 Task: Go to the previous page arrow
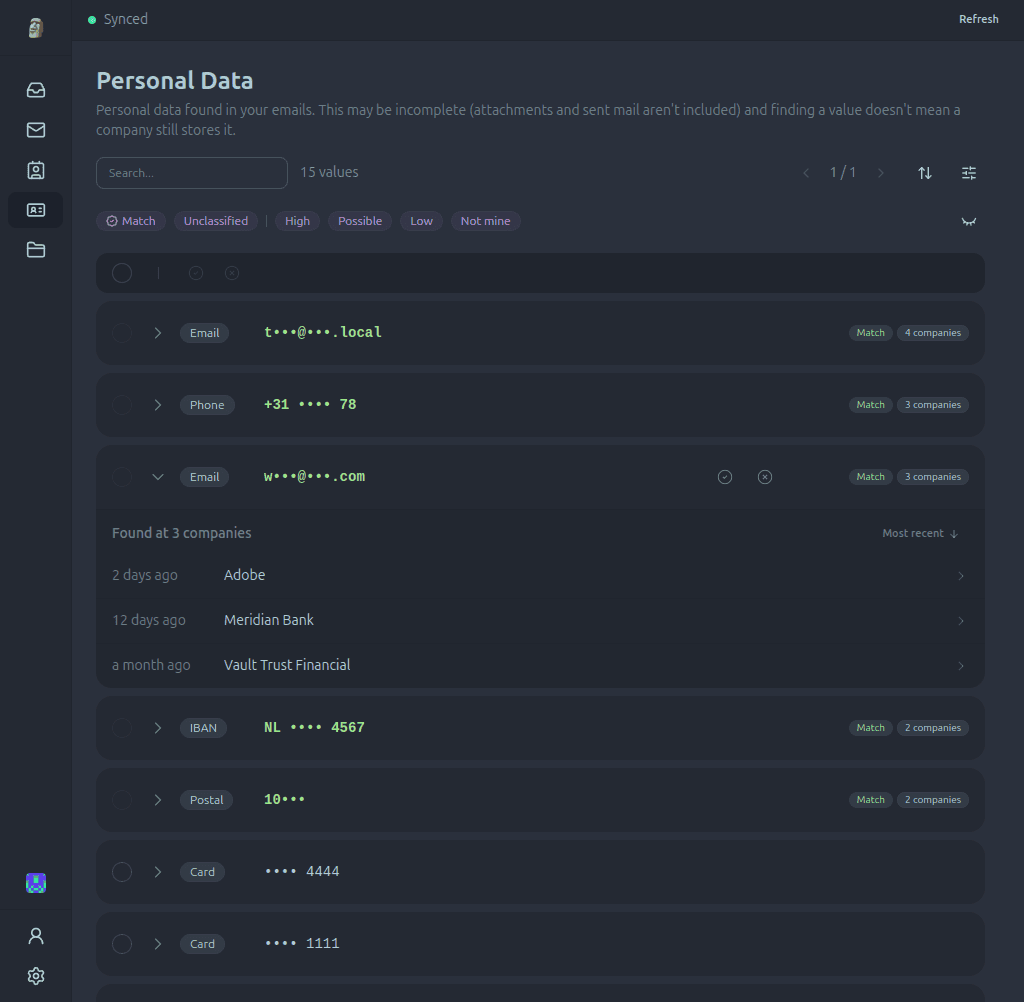pyautogui.click(x=806, y=173)
